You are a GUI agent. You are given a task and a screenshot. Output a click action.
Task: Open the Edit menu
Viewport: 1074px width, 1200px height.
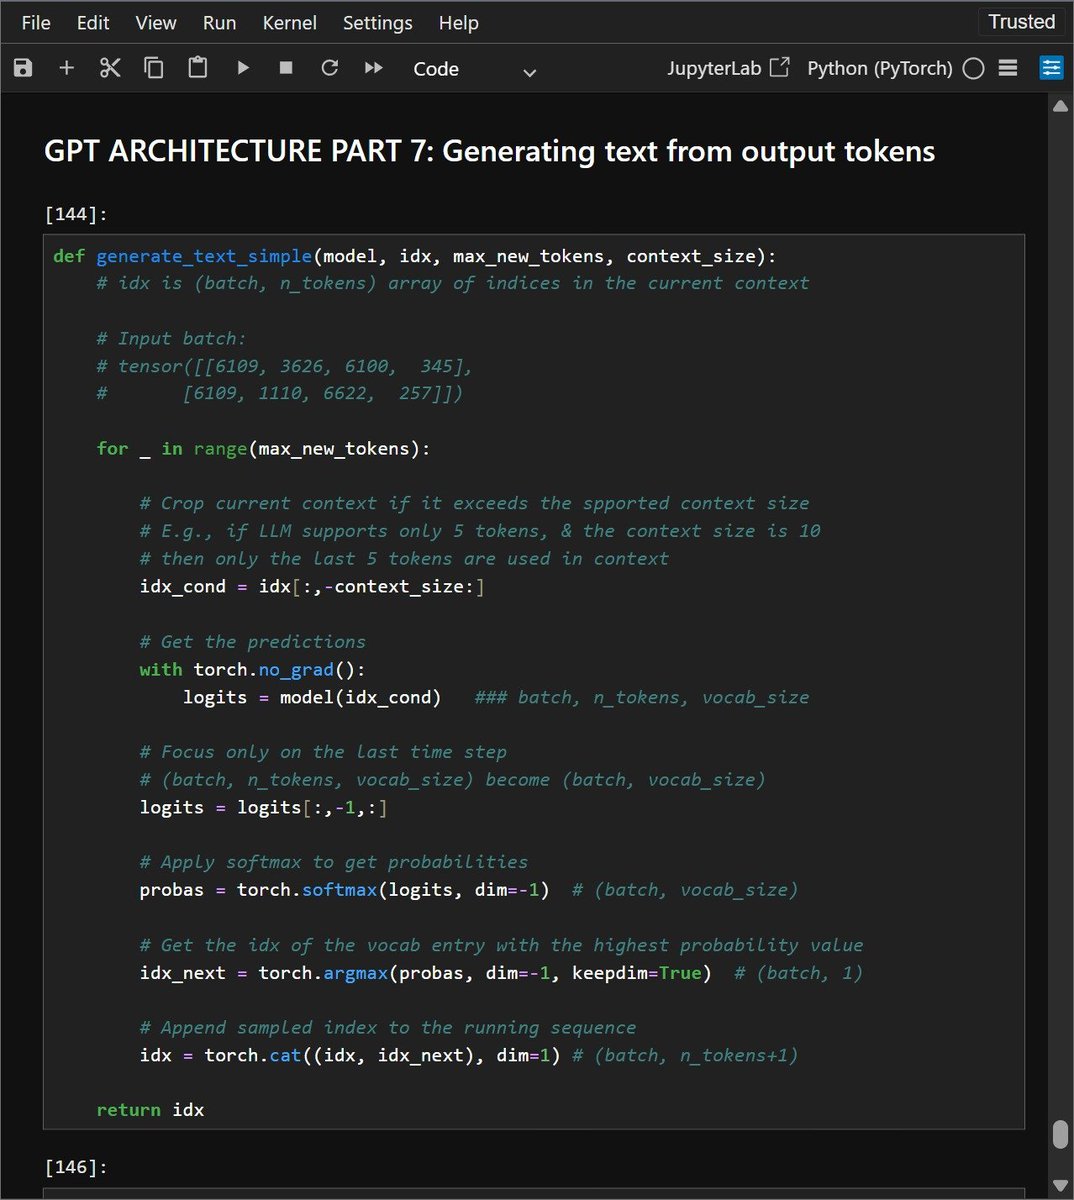[93, 22]
